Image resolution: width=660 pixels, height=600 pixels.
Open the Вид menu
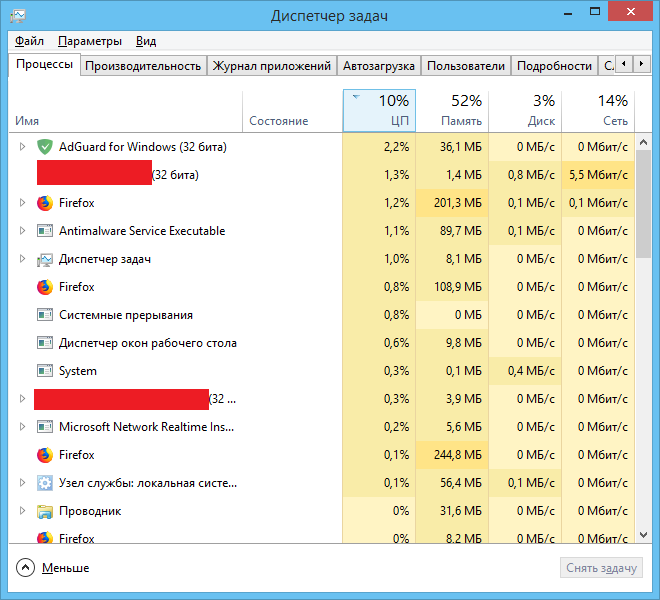[146, 41]
